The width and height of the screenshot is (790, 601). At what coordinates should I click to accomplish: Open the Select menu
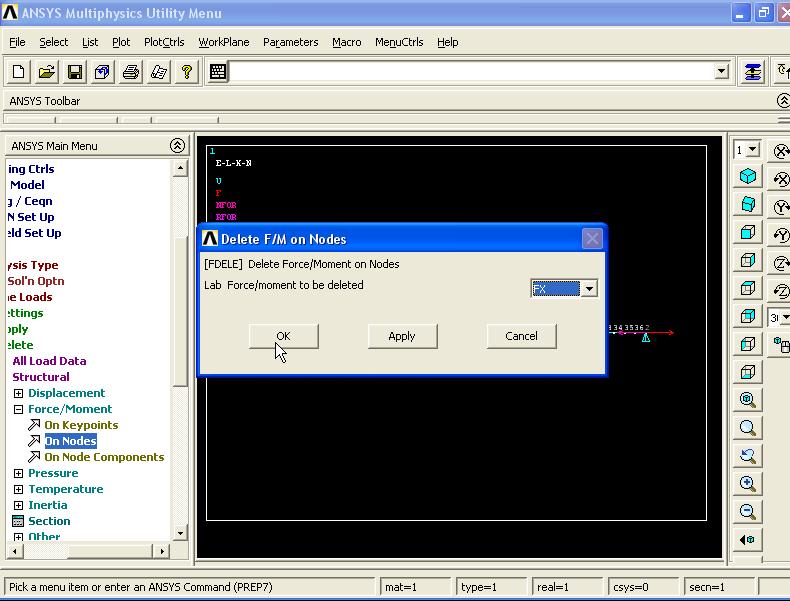coord(53,42)
